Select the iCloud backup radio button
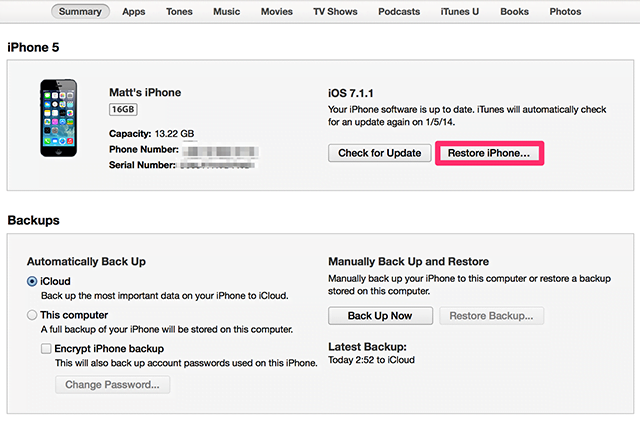640x421 pixels. 33,282
